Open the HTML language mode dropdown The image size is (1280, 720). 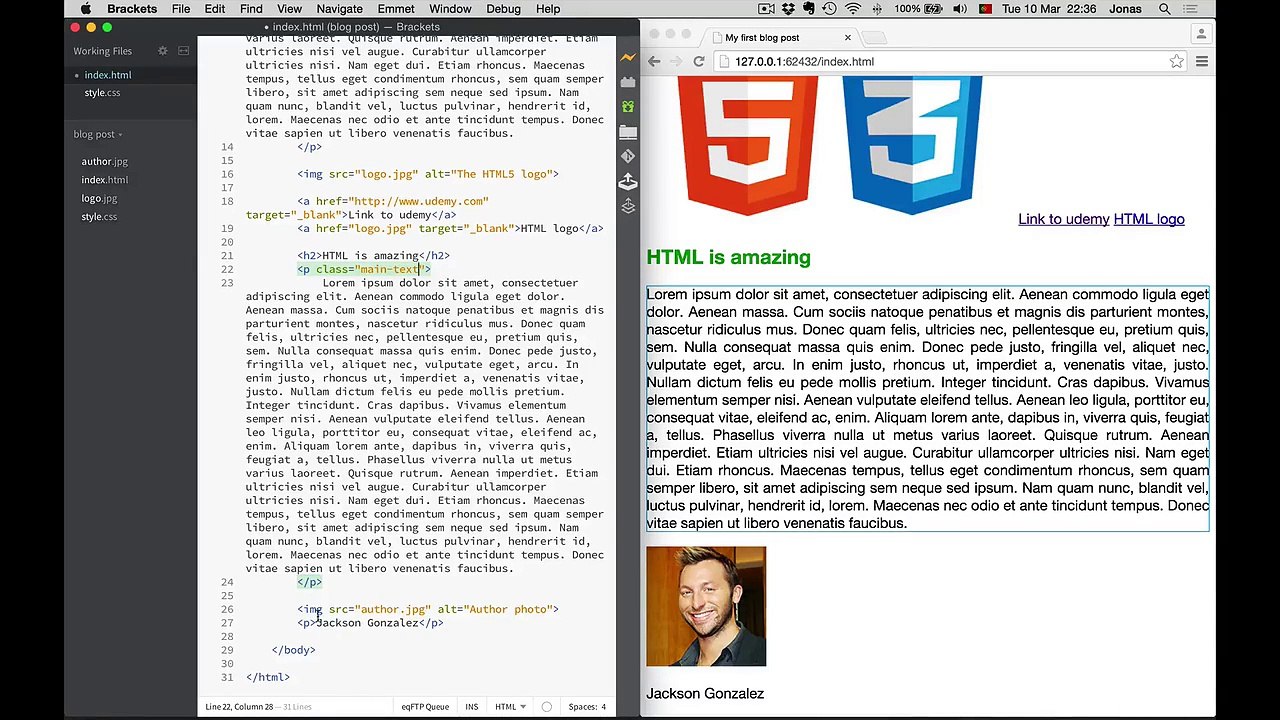510,707
